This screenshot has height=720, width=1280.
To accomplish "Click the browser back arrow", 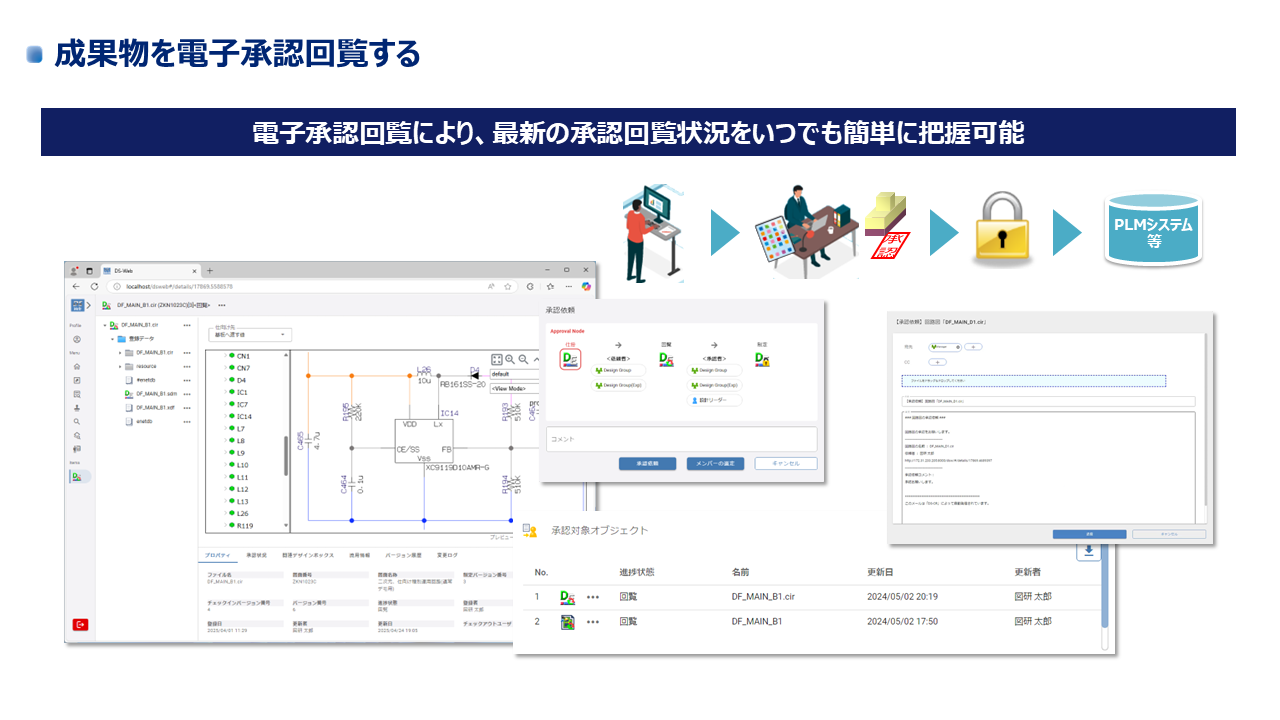I will tap(77, 286).
